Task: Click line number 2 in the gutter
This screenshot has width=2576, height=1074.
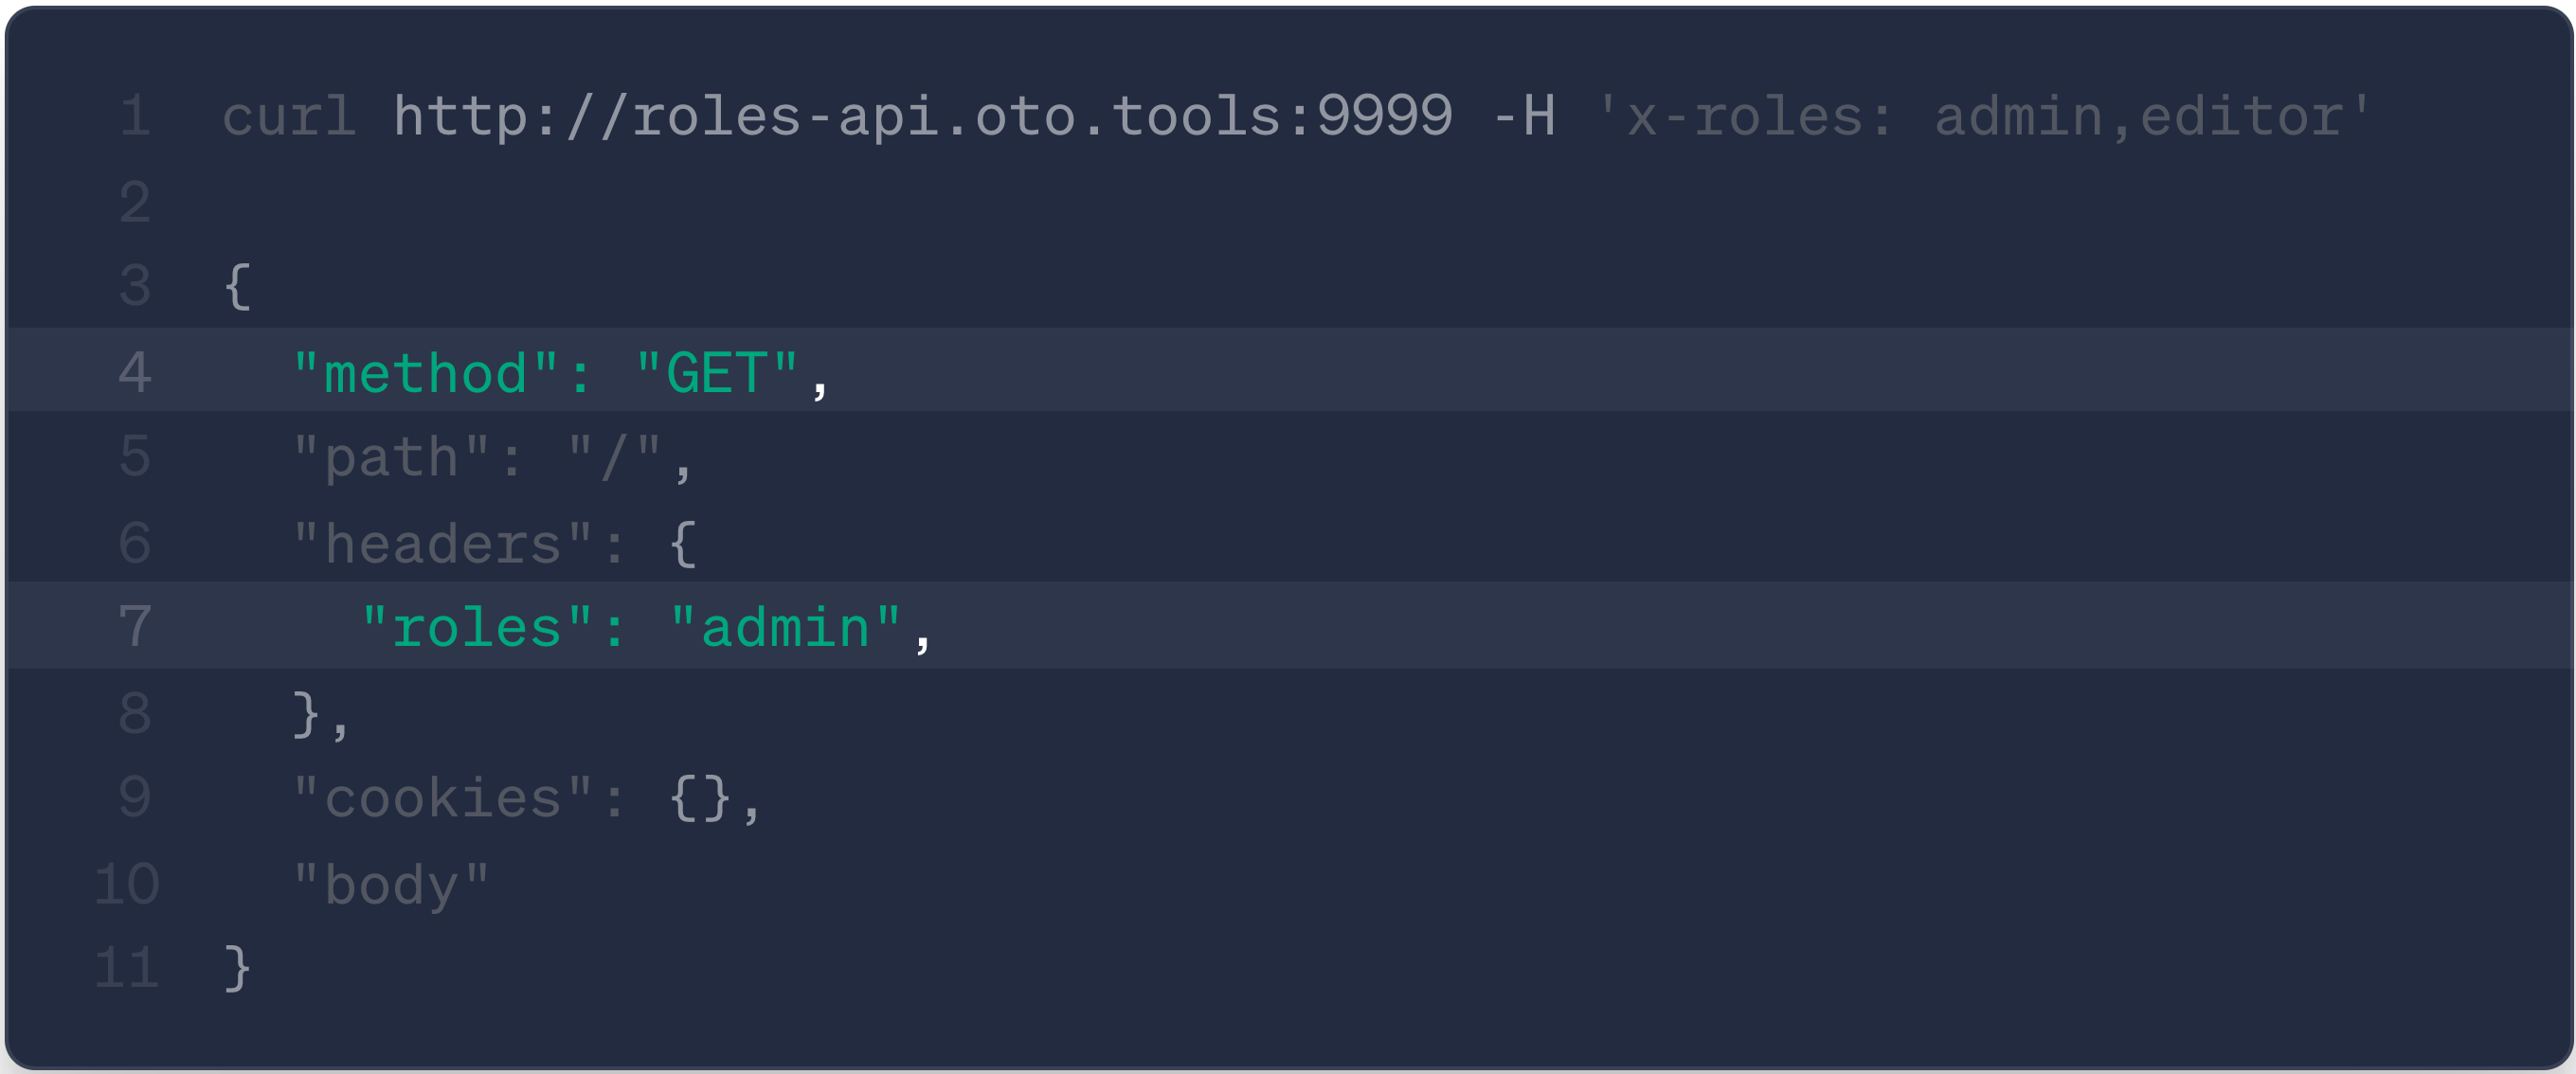Action: coord(135,203)
